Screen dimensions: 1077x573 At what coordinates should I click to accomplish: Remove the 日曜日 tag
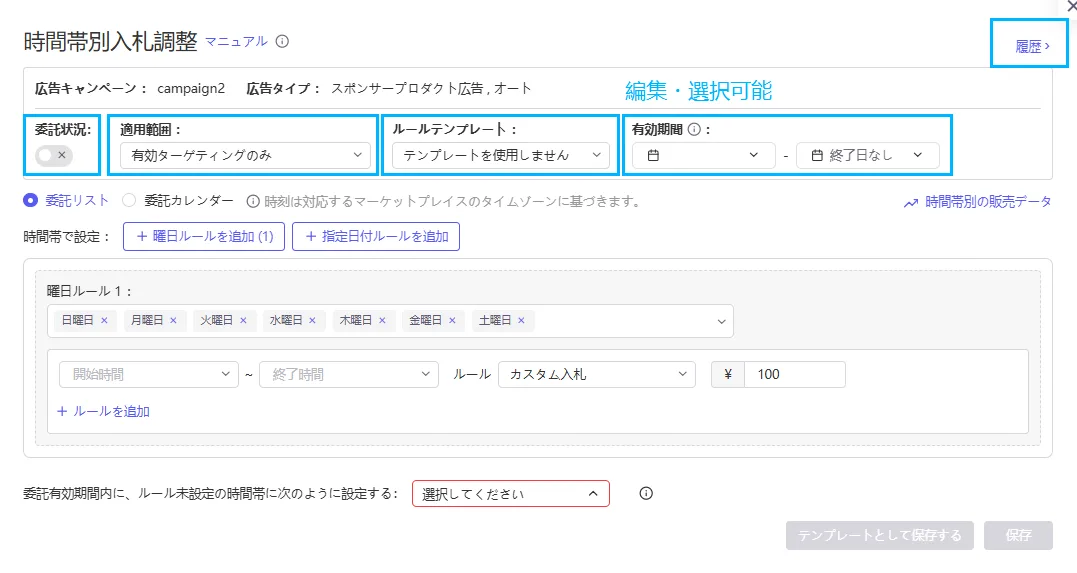(x=104, y=320)
